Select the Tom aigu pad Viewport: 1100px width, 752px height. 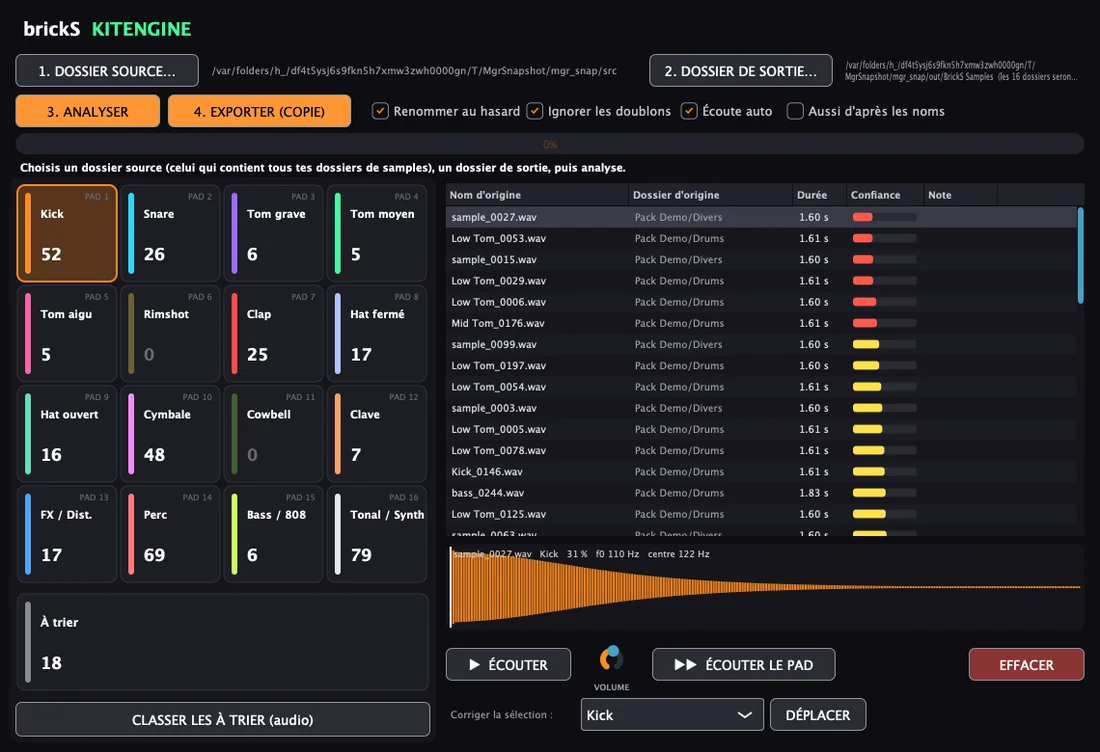67,334
